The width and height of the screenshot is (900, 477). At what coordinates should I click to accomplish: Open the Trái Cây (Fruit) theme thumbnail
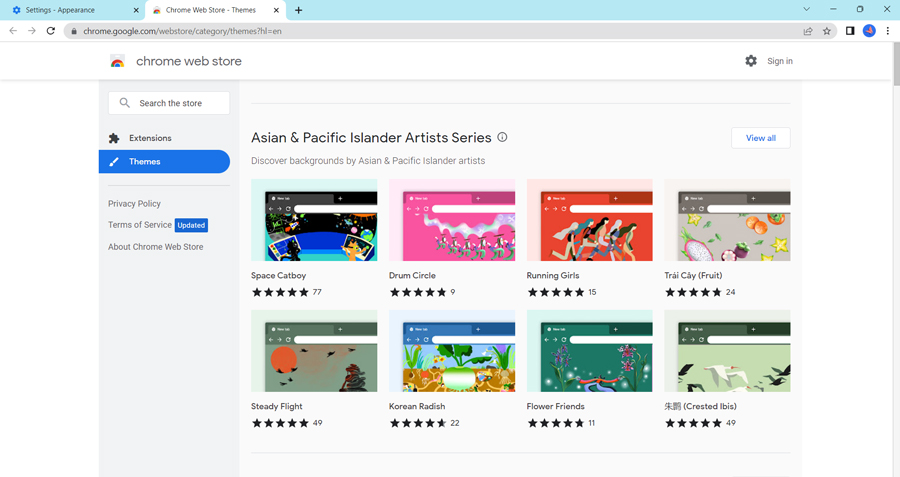(x=727, y=220)
